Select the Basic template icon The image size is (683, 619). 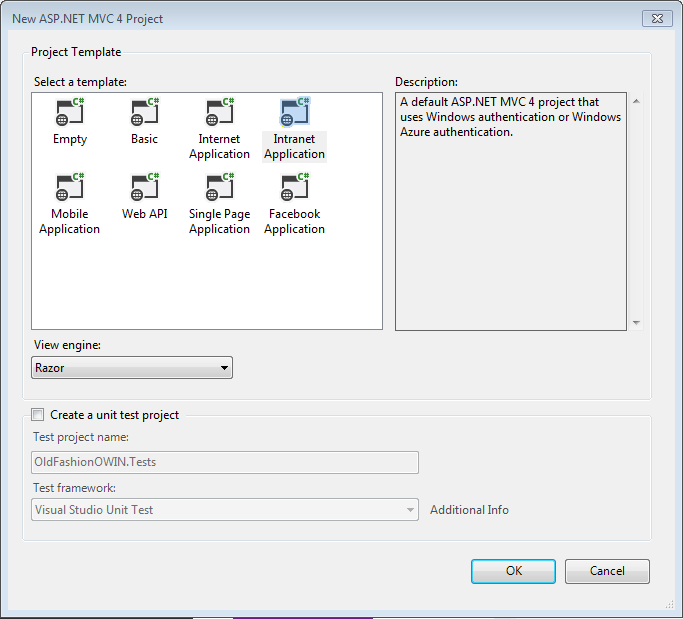(145, 112)
